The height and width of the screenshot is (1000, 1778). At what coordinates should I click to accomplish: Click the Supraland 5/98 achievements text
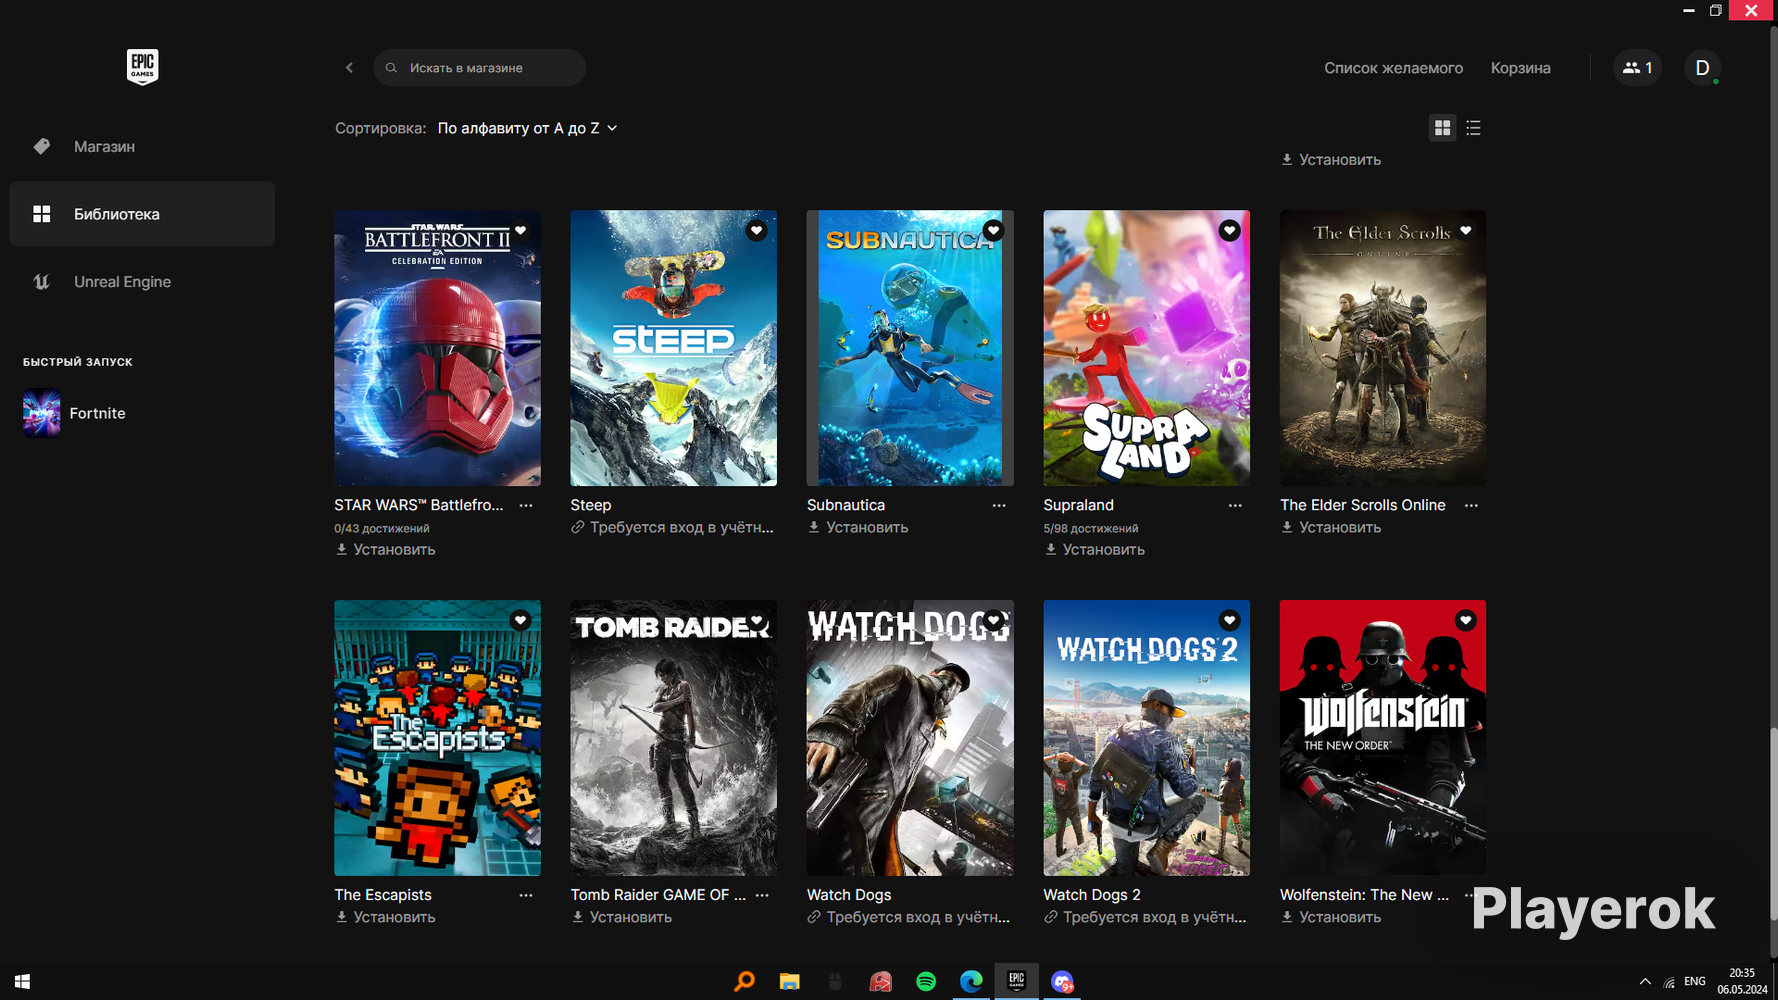click(1091, 528)
